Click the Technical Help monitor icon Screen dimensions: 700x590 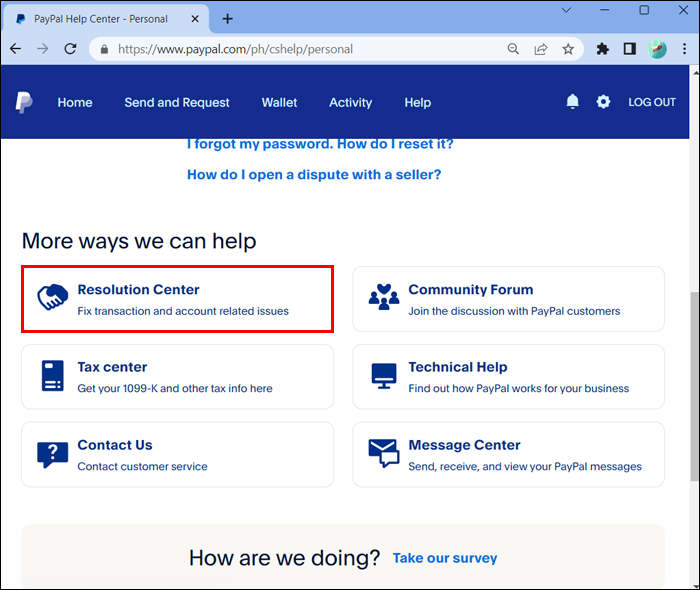(x=383, y=376)
